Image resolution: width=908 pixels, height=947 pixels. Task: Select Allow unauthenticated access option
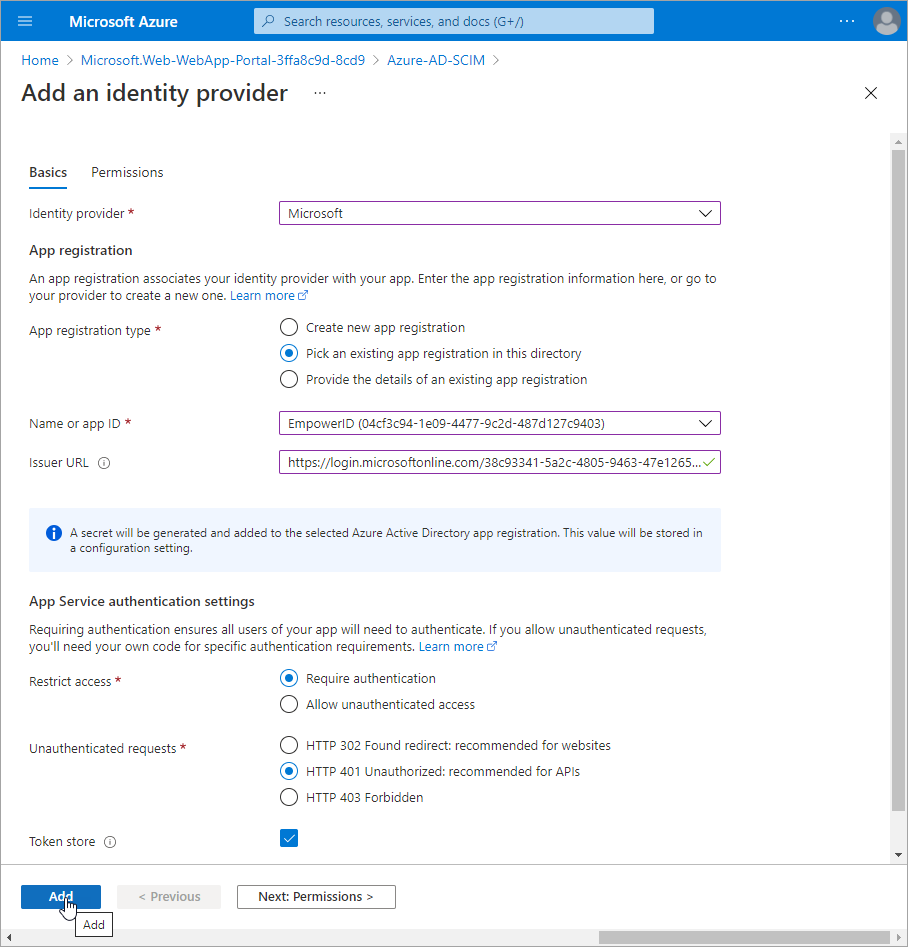[x=289, y=704]
